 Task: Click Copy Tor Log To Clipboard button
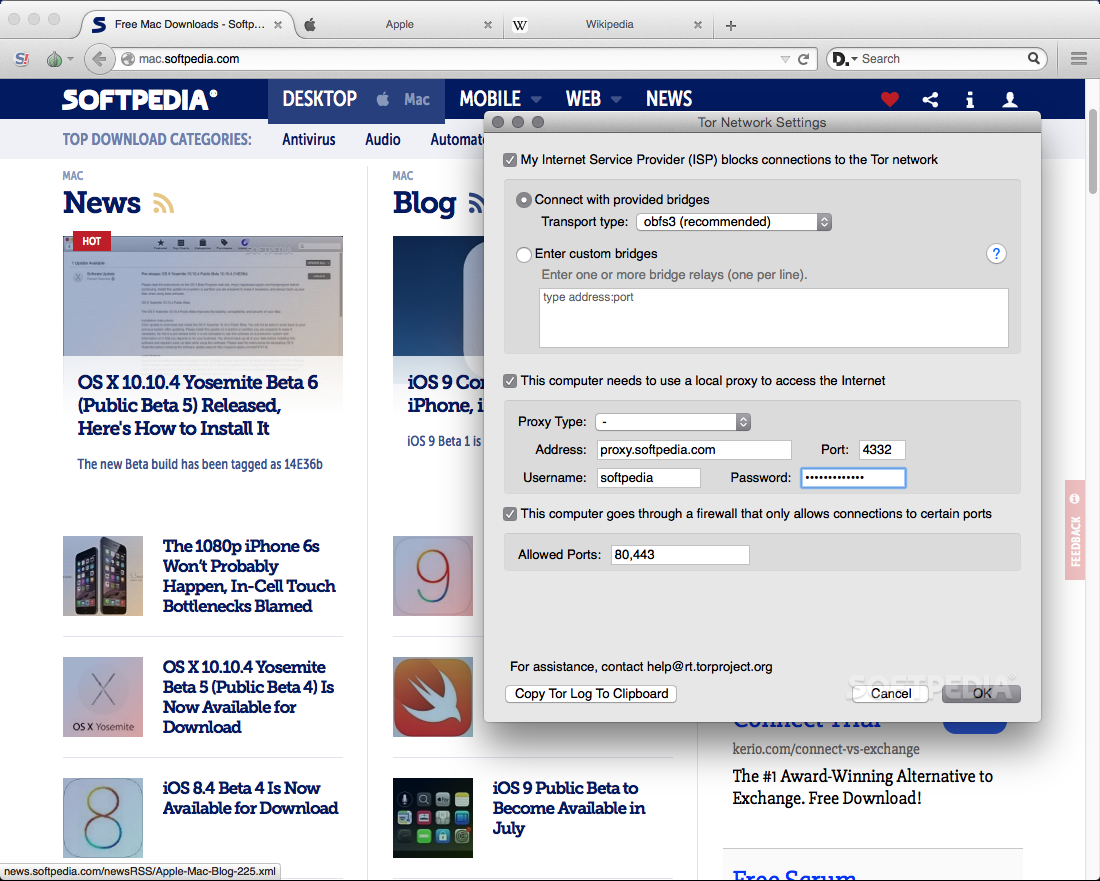tap(591, 694)
